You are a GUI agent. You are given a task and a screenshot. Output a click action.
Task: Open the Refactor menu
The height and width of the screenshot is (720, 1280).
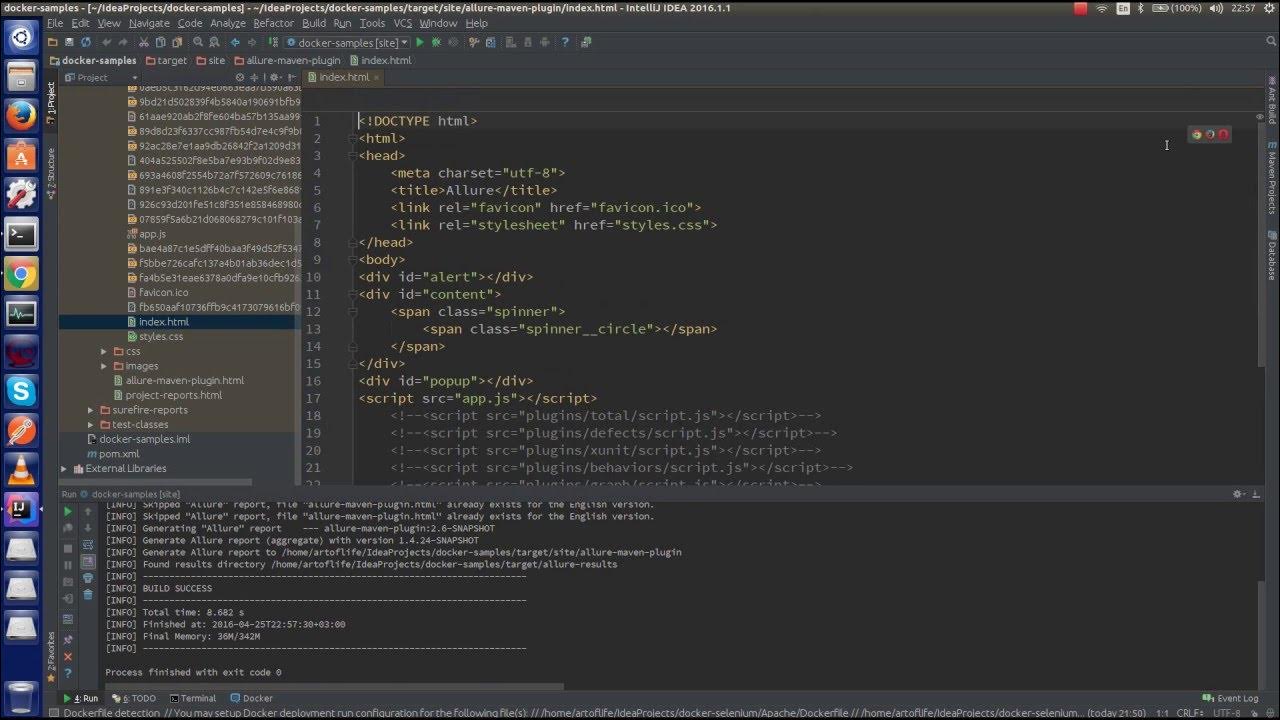point(273,23)
